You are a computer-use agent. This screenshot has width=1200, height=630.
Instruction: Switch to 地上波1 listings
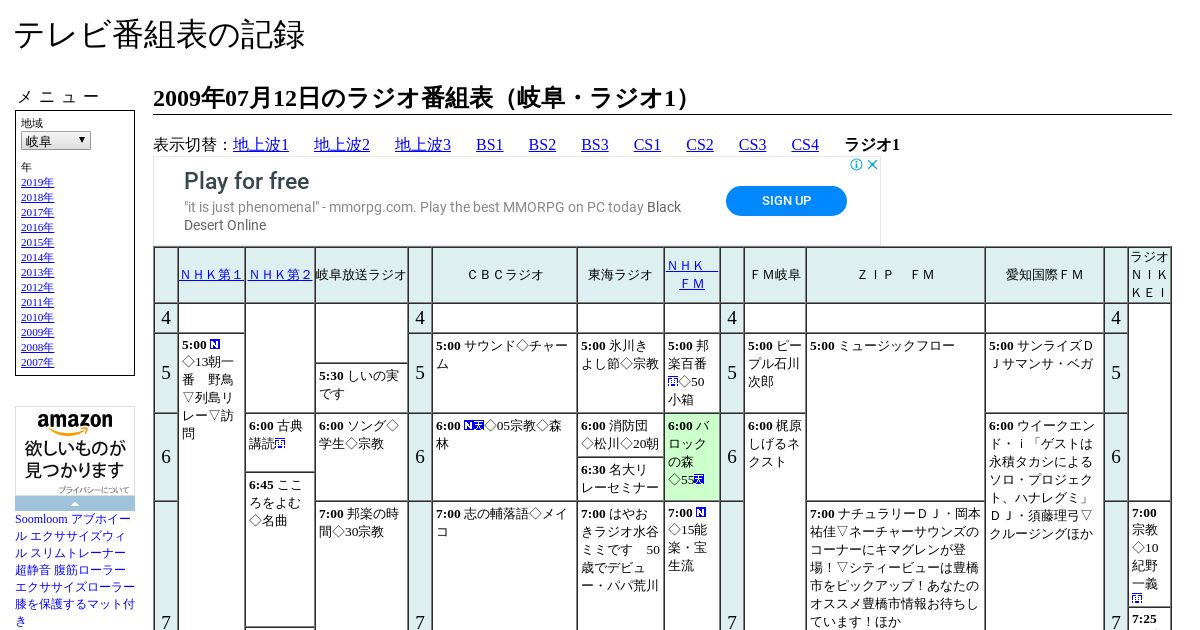click(x=261, y=145)
